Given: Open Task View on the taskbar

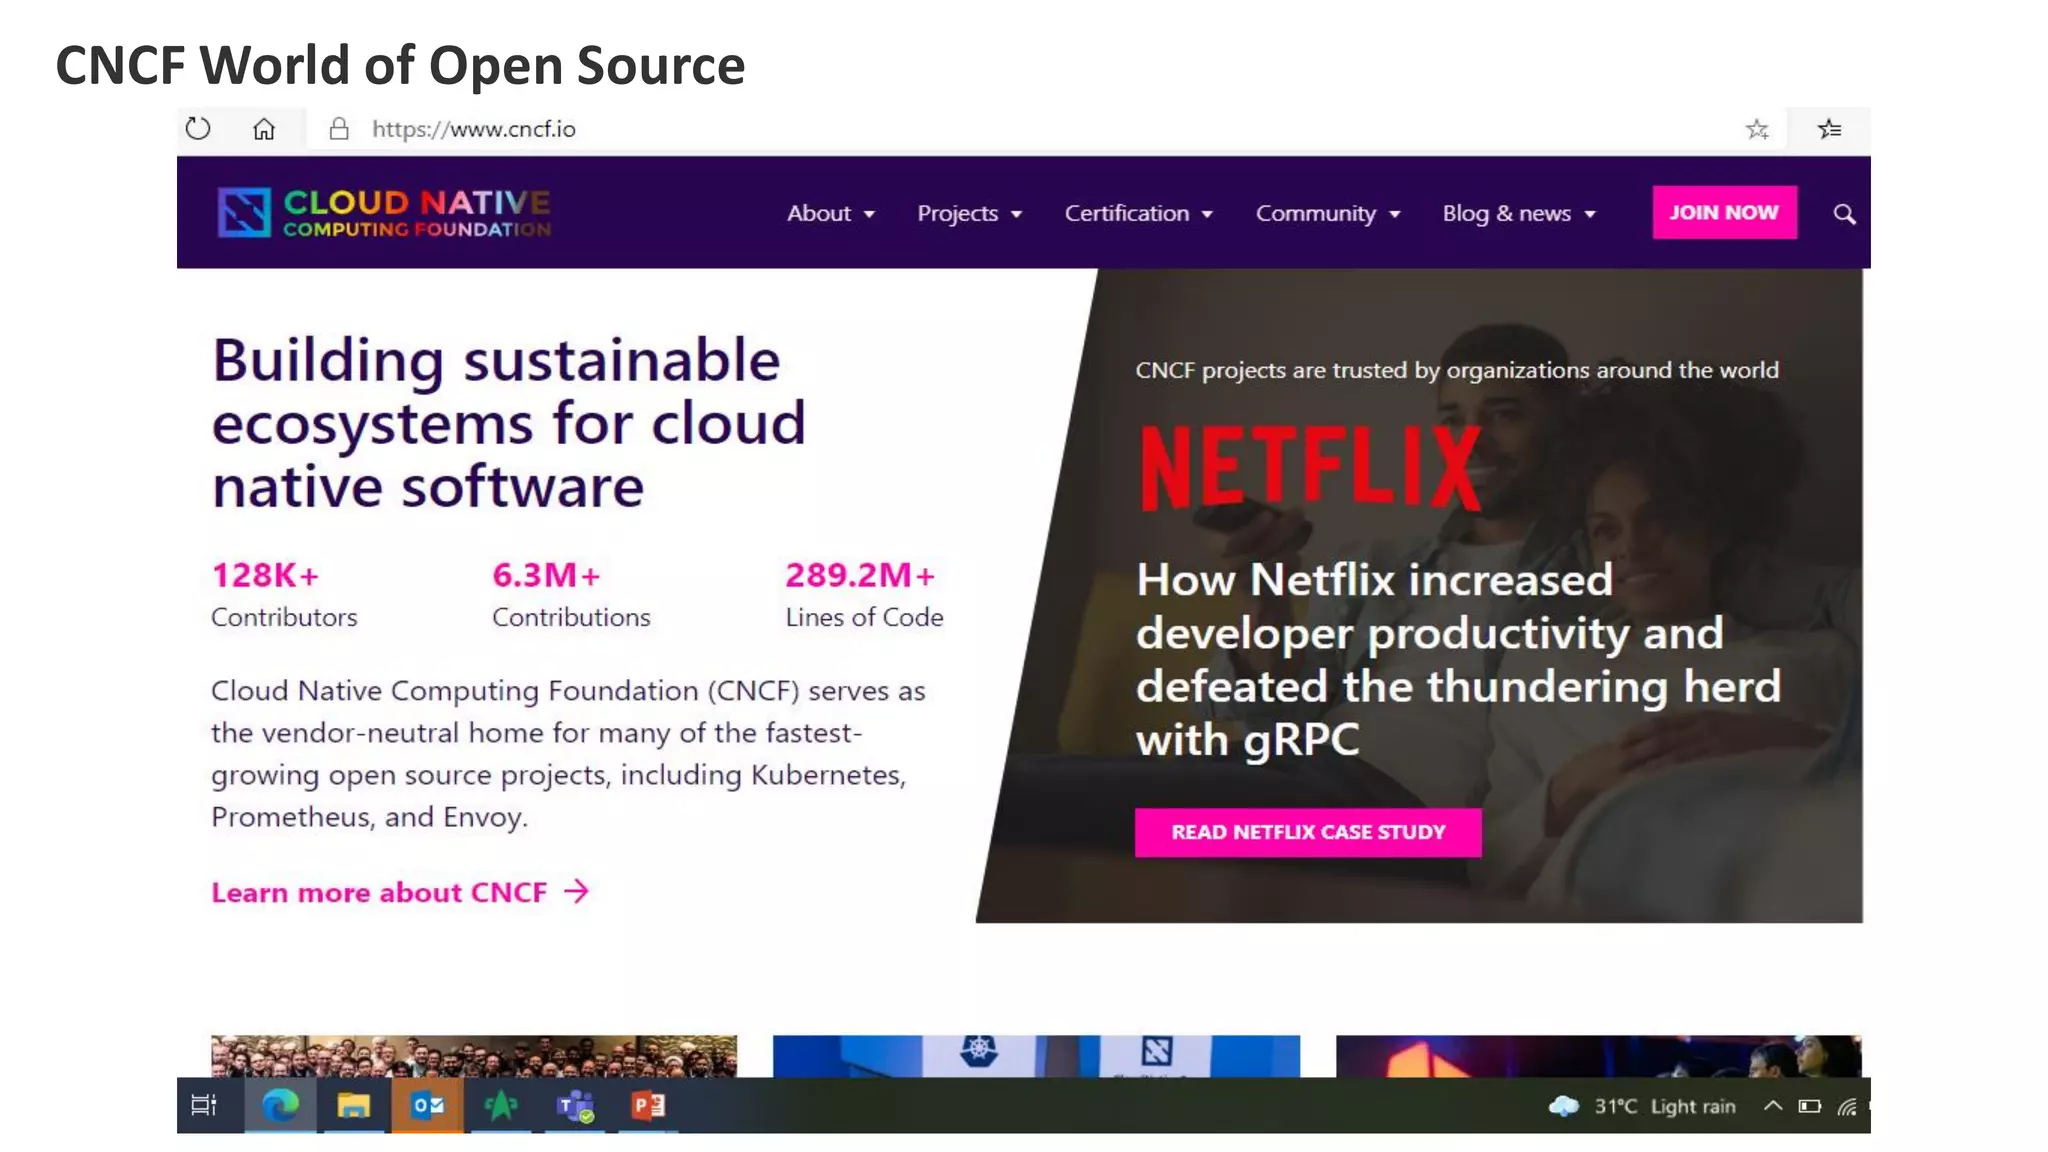Looking at the screenshot, I should pos(204,1105).
